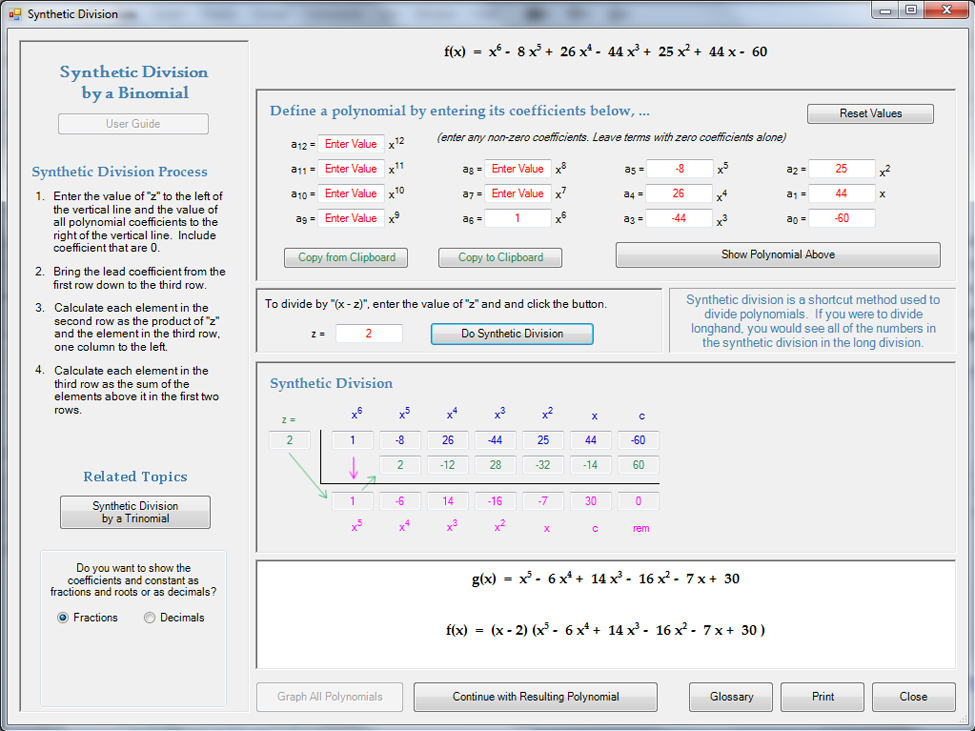Image resolution: width=975 pixels, height=731 pixels.
Task: Click the a0 constant field containing -60
Action: coord(842,218)
